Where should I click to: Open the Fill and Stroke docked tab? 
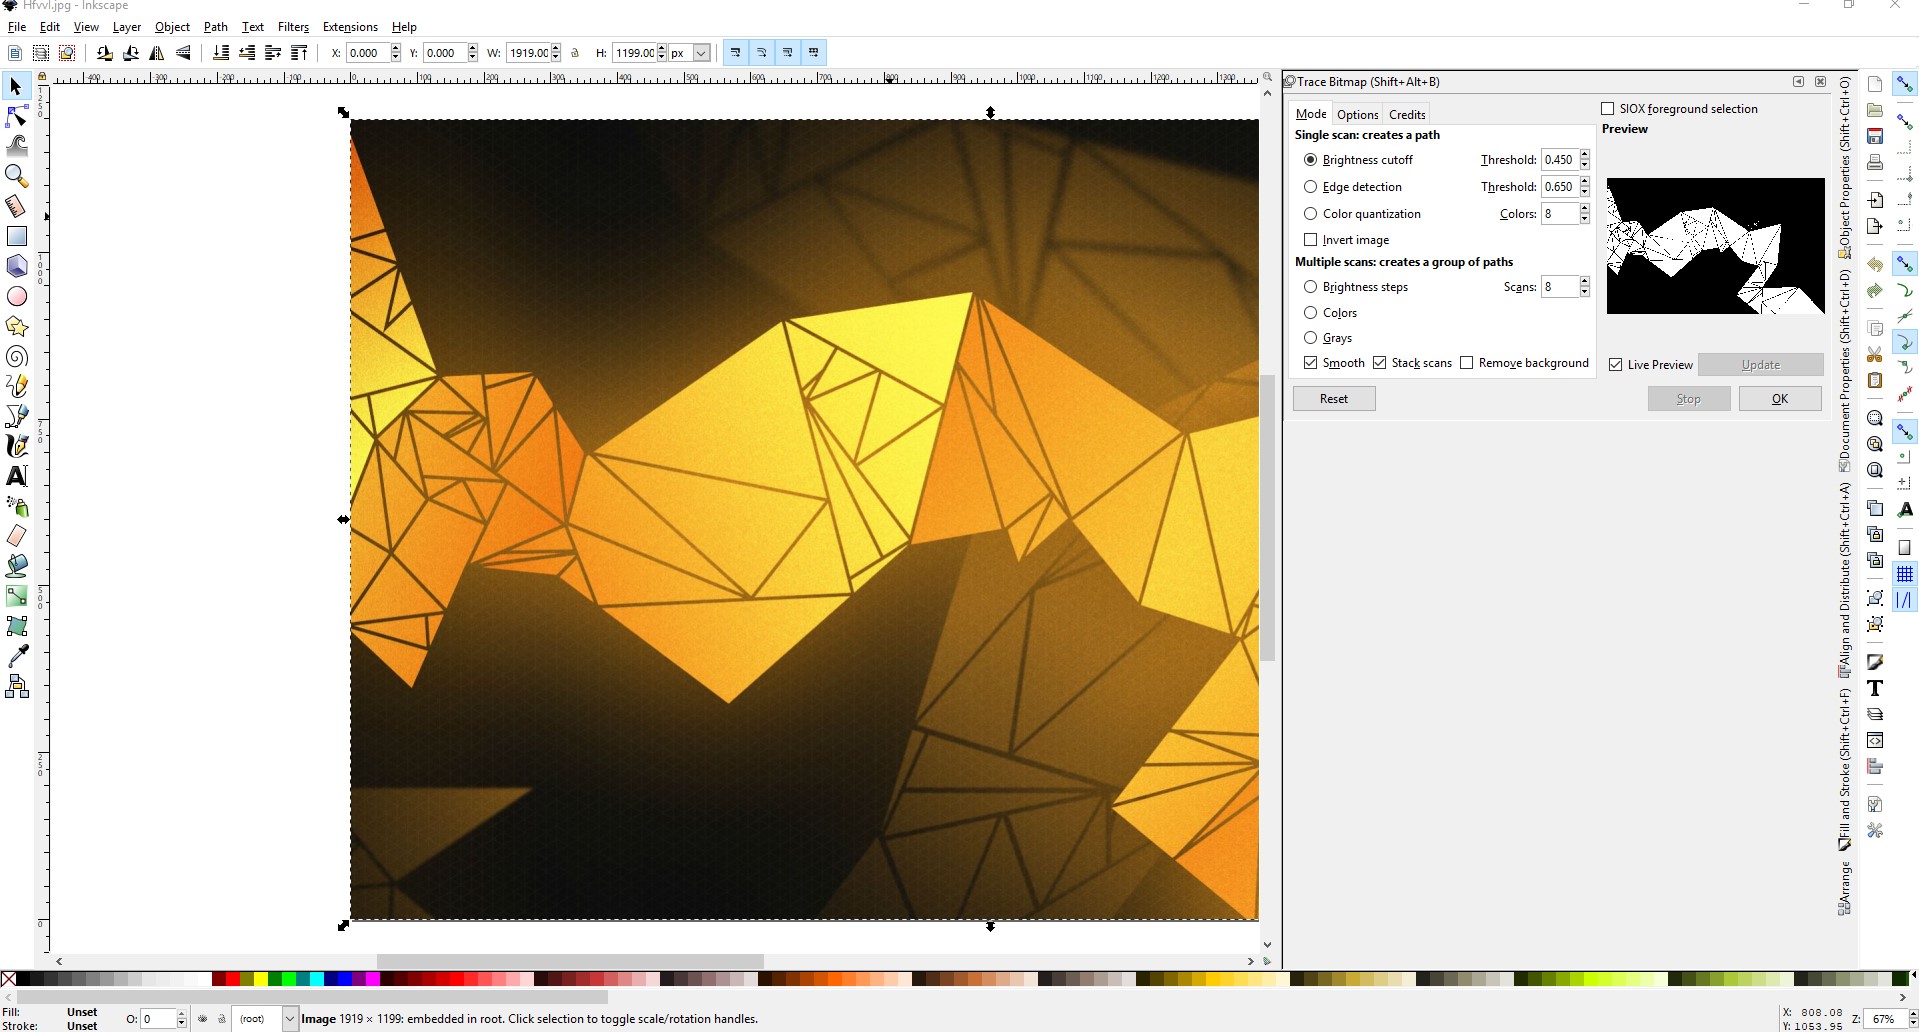[1845, 770]
